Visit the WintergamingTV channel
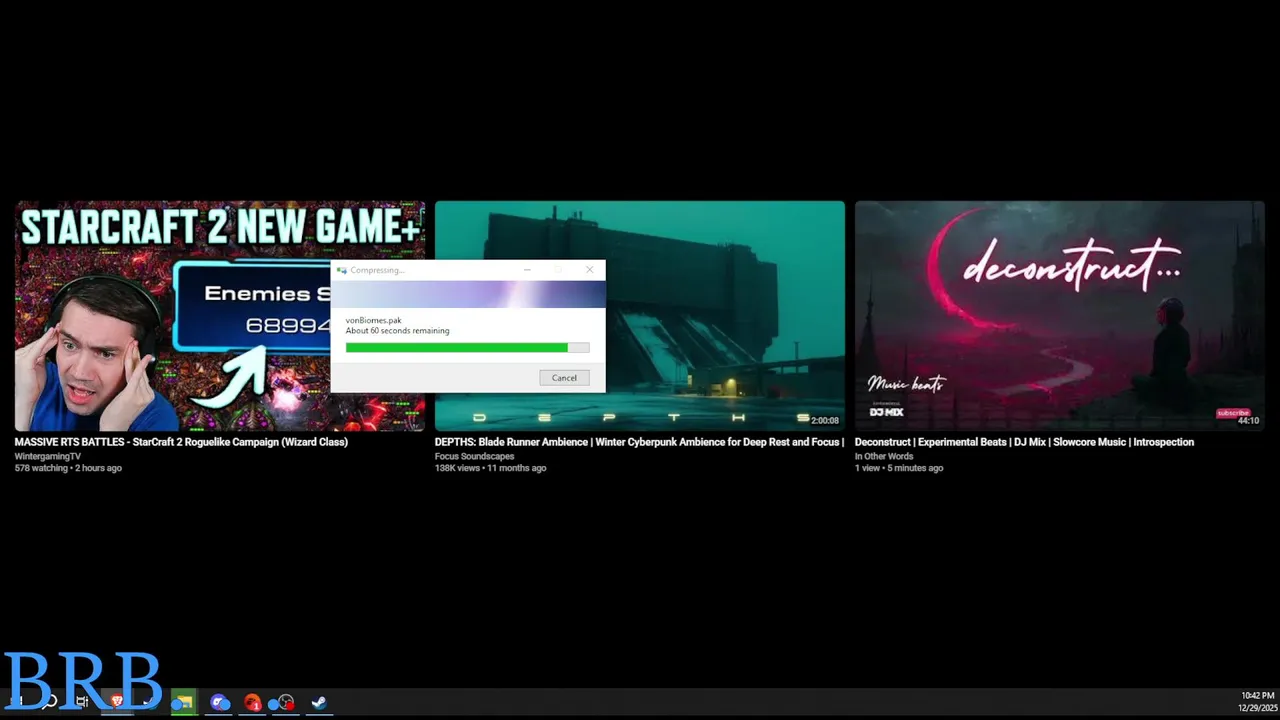 48,456
